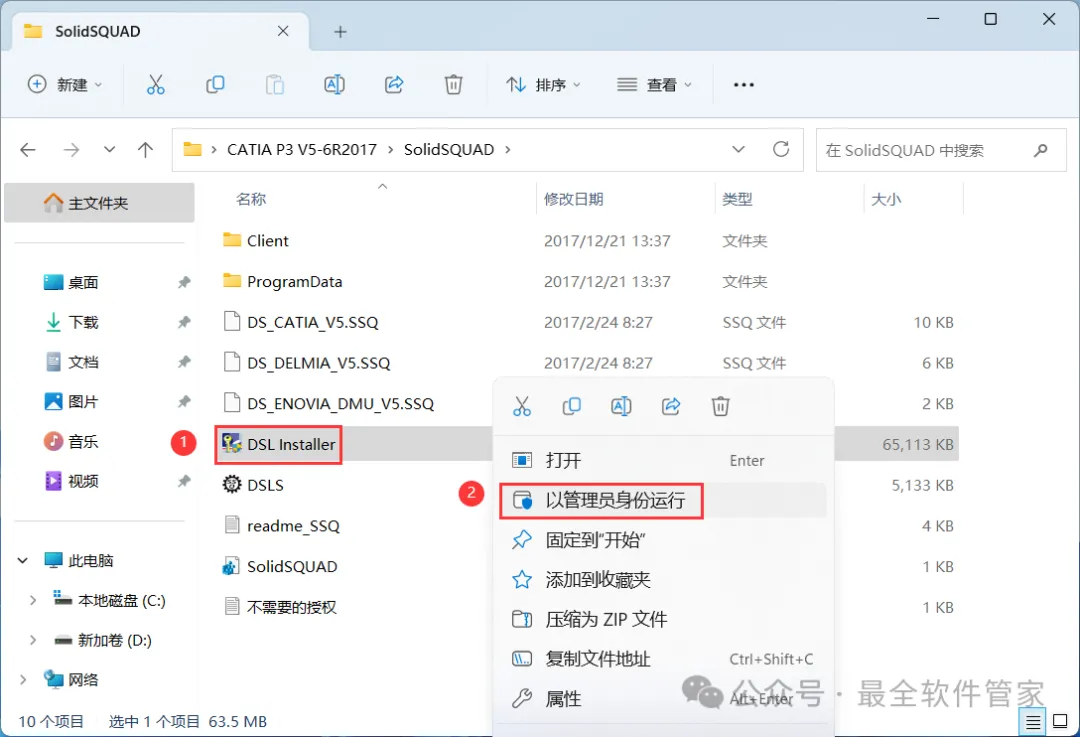The width and height of the screenshot is (1080, 737).
Task: Expand the address bar history dropdown
Action: click(738, 149)
